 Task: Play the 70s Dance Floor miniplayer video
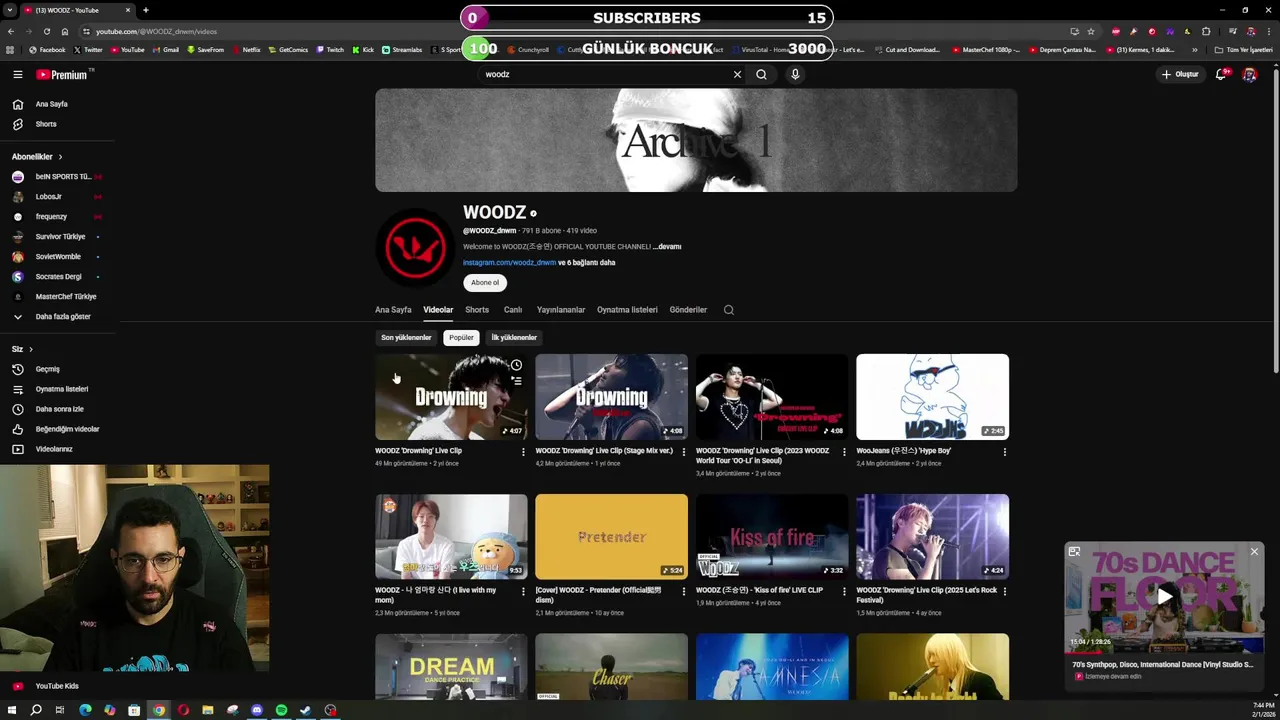pos(1165,597)
